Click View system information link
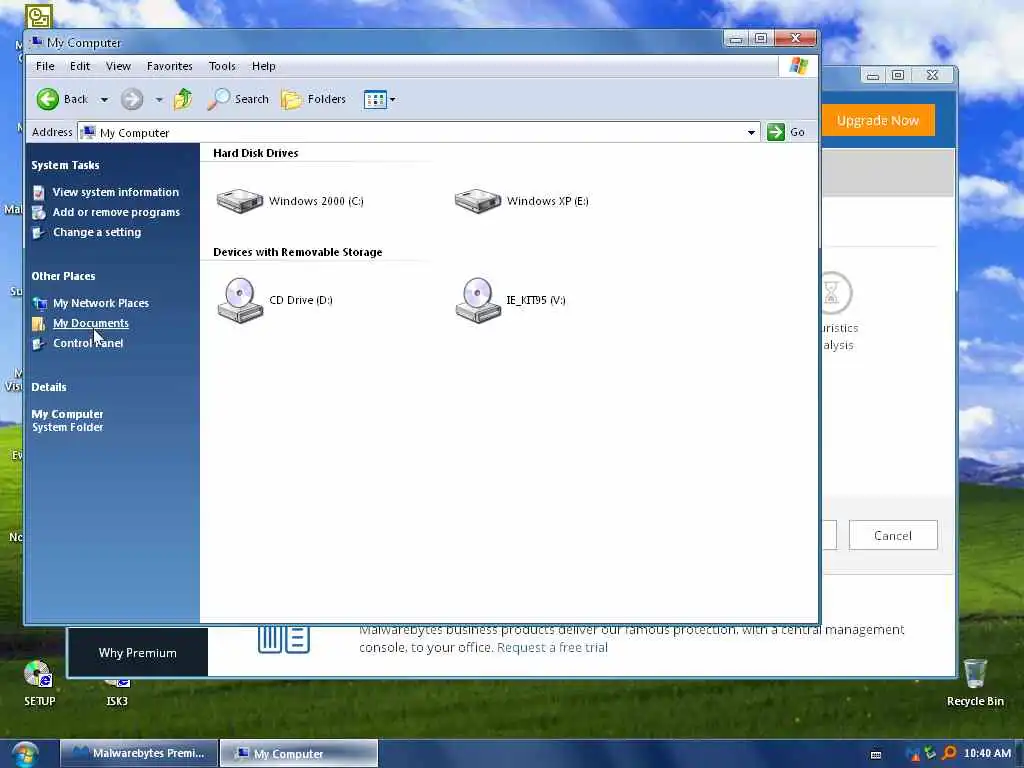 [116, 192]
